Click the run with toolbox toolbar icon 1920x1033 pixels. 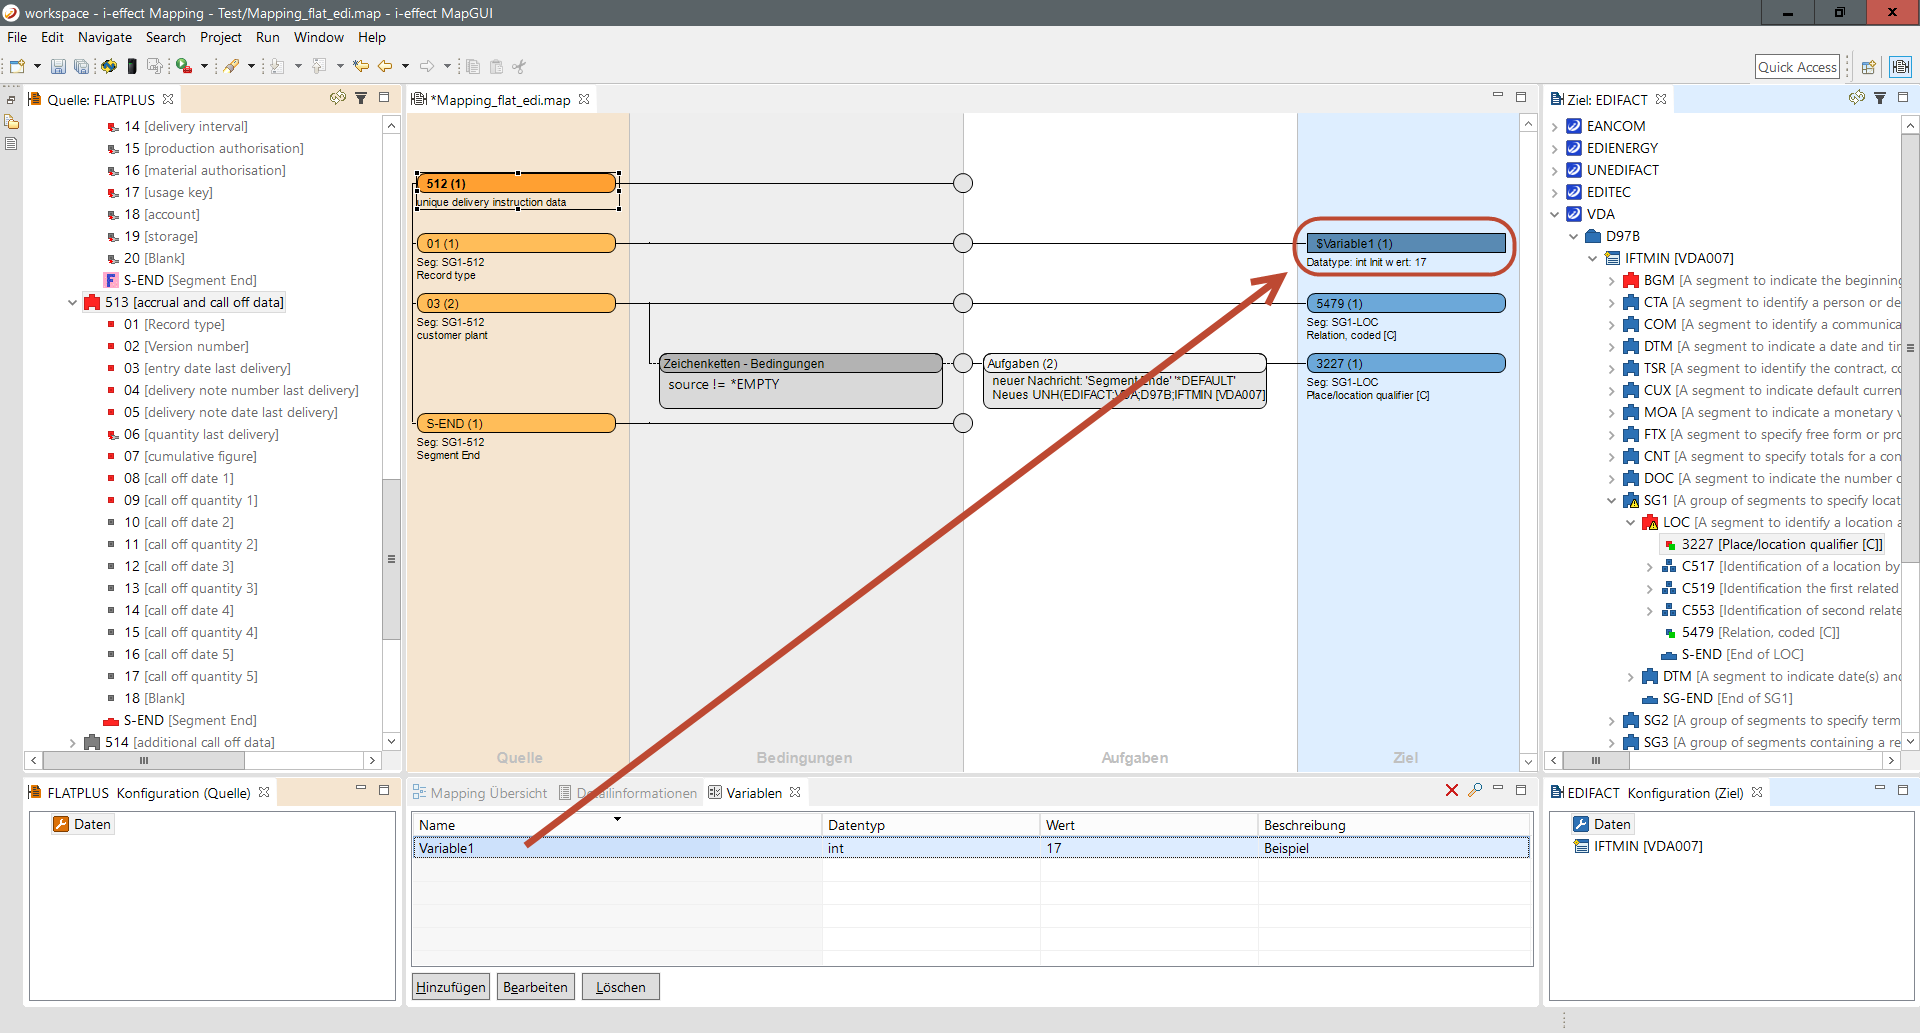click(x=184, y=67)
